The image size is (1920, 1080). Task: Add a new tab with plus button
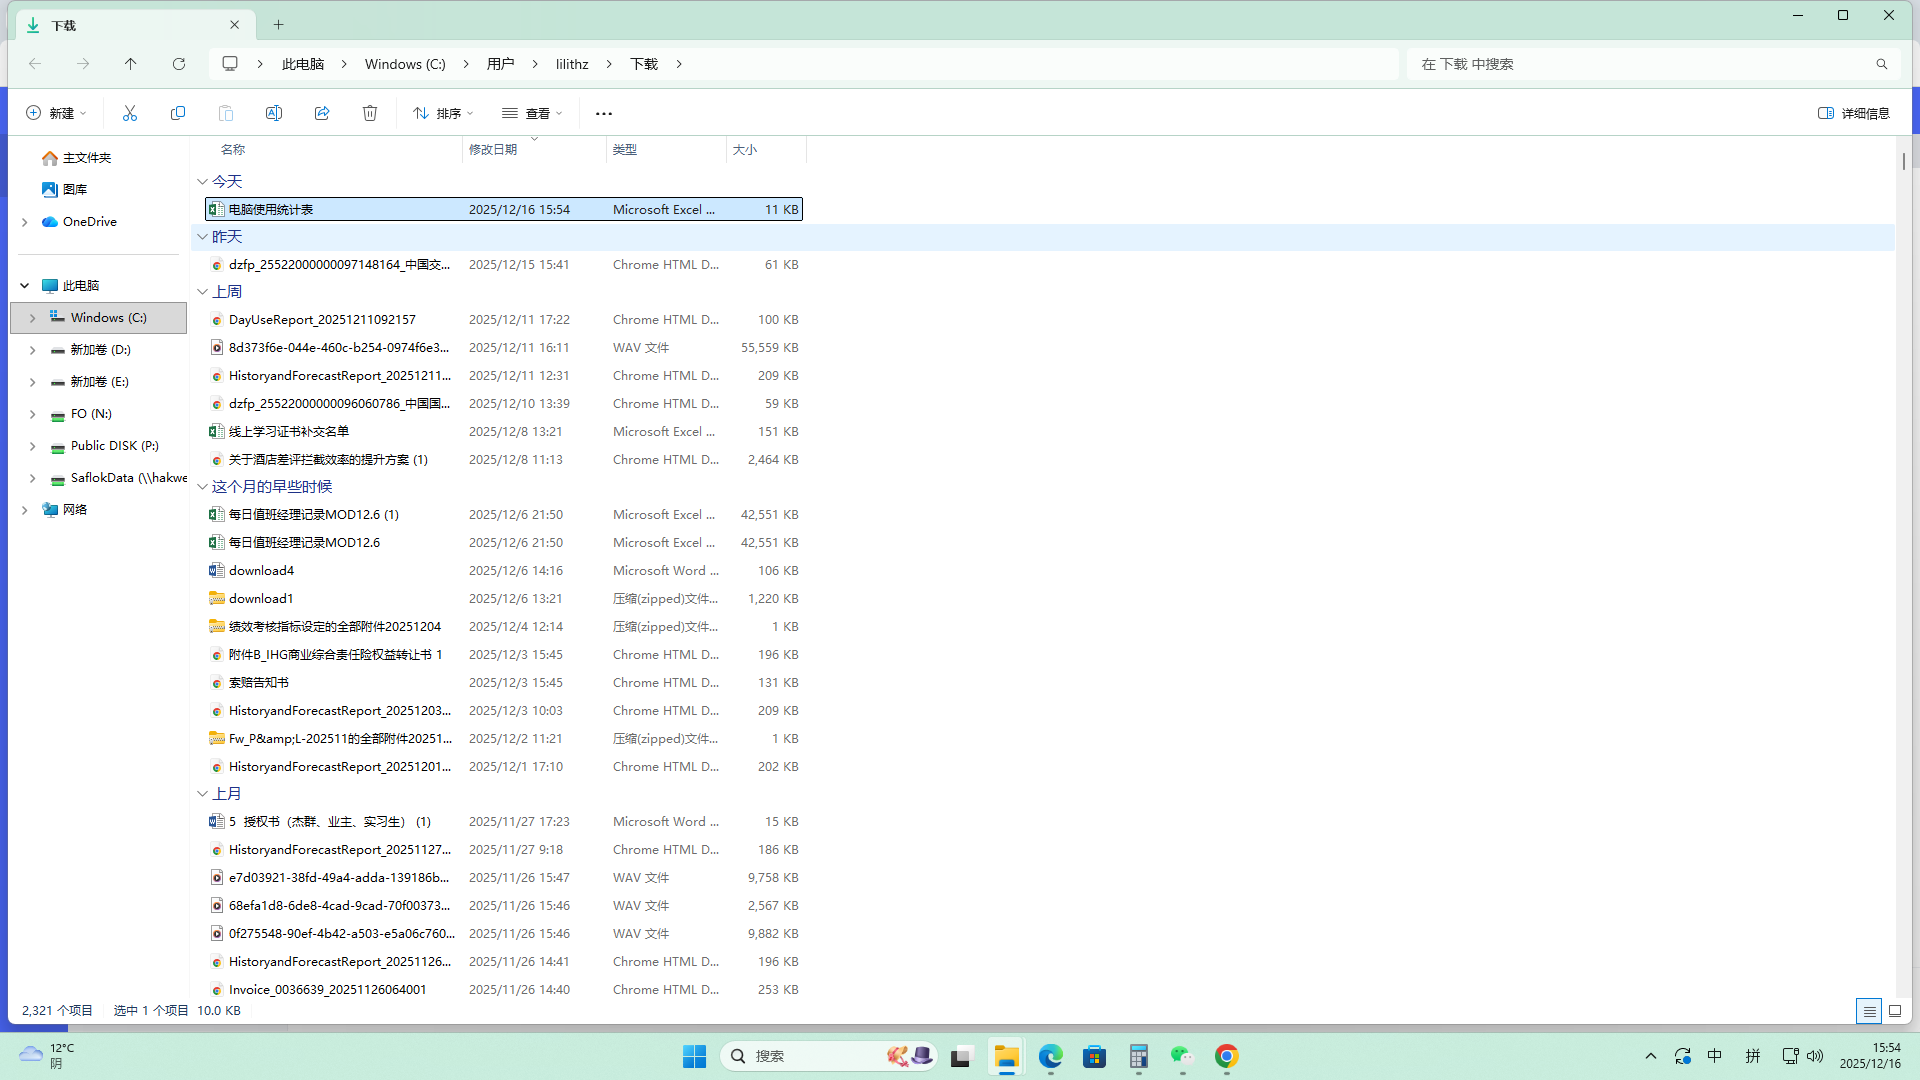(279, 25)
